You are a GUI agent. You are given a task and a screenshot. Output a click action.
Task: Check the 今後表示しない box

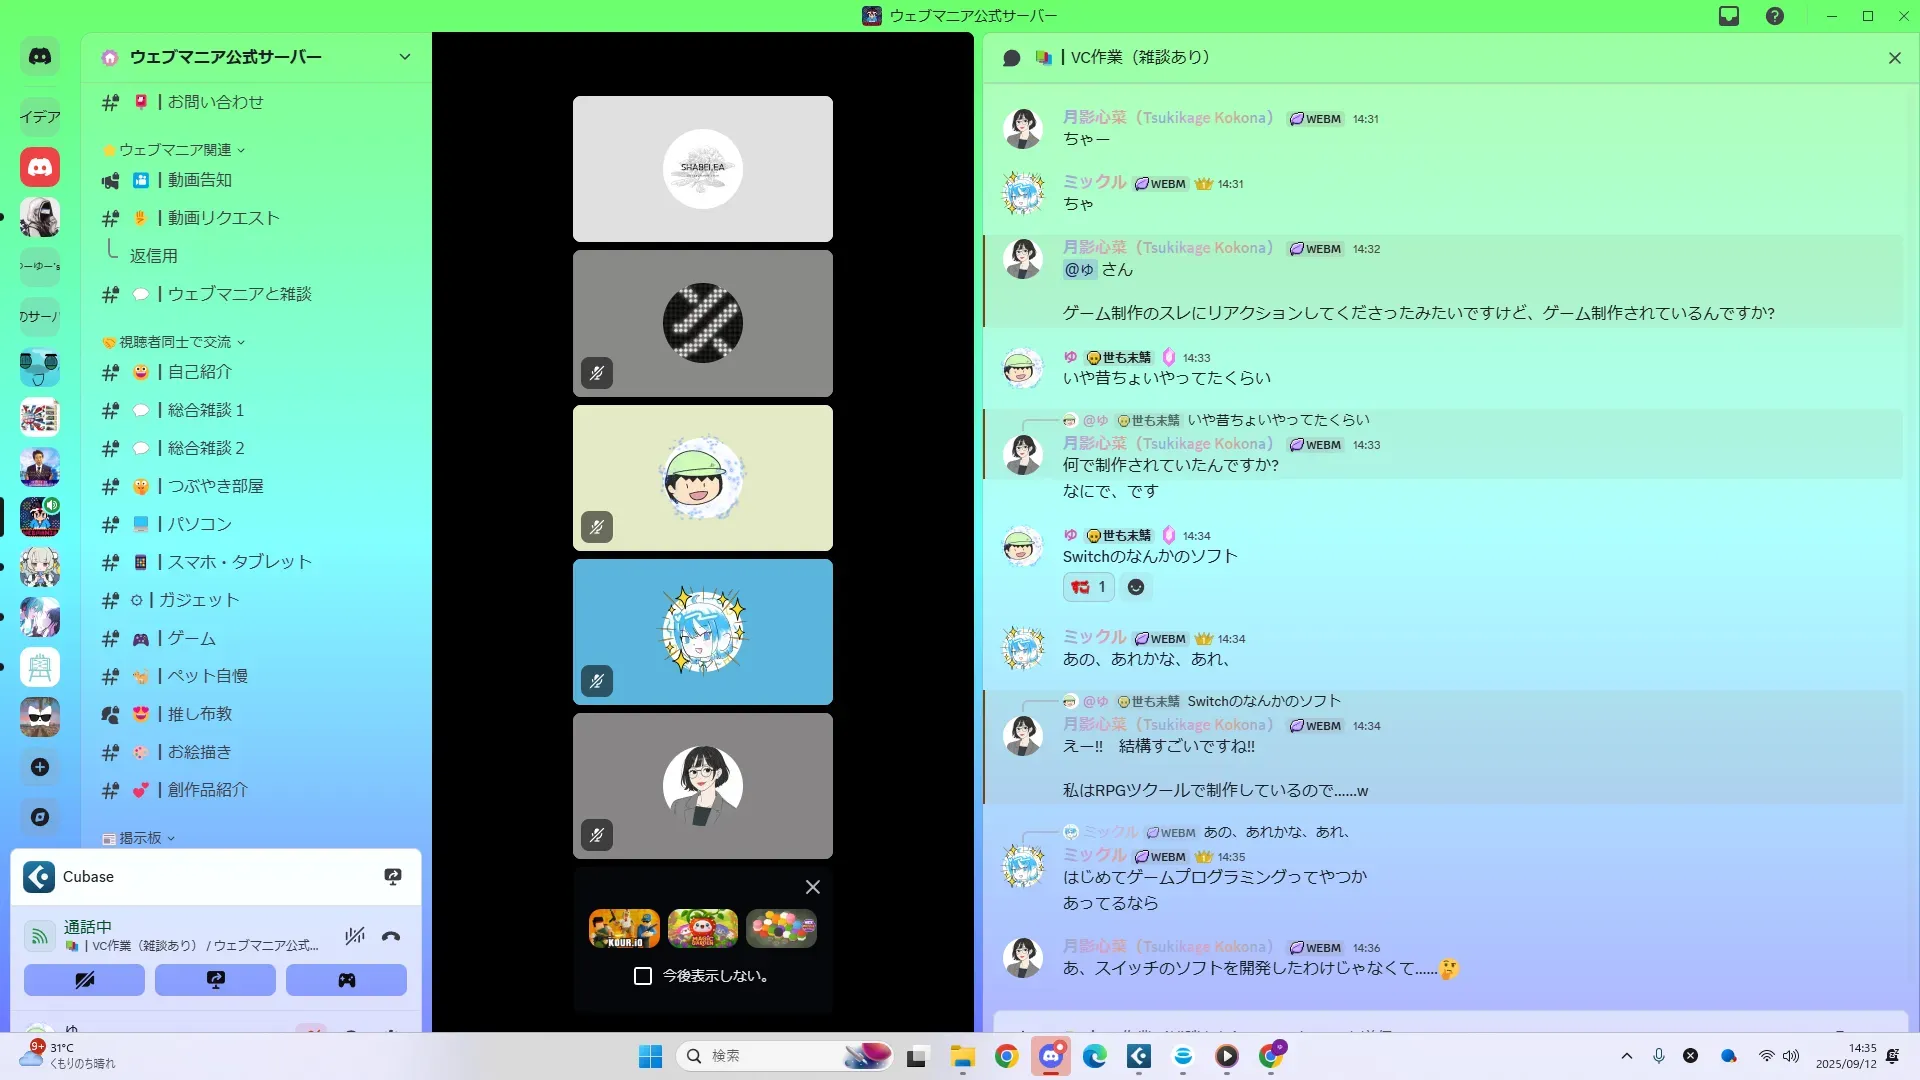coord(643,976)
